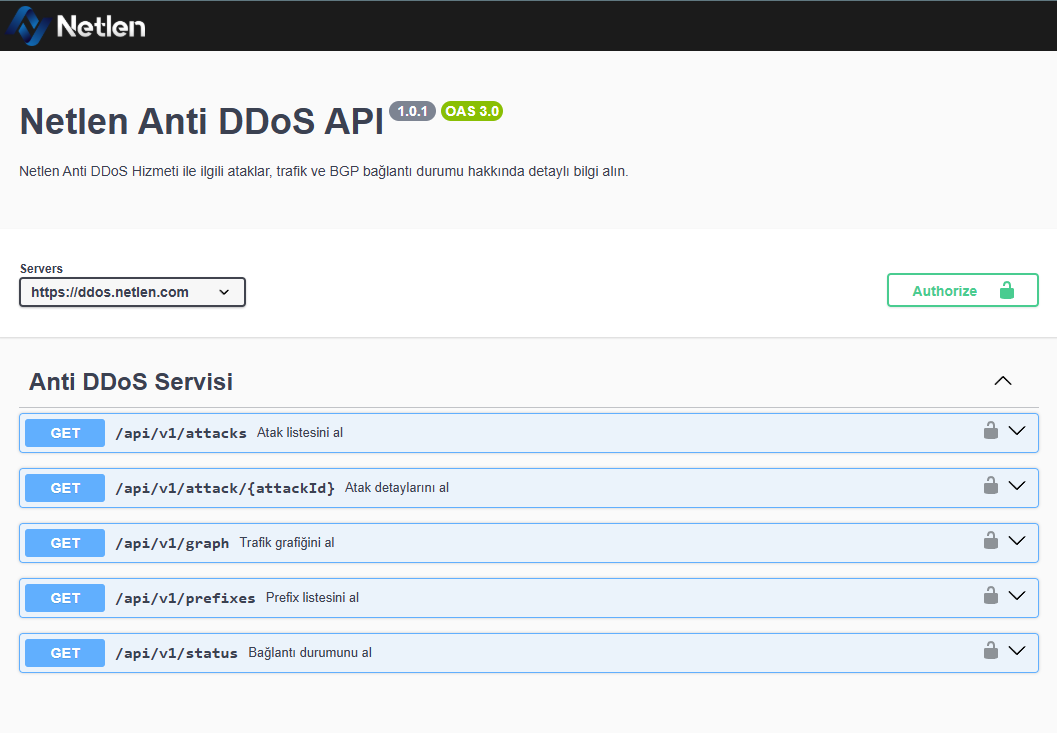Click the GET badge for /api/v1/attacks
The image size is (1057, 733).
[65, 433]
